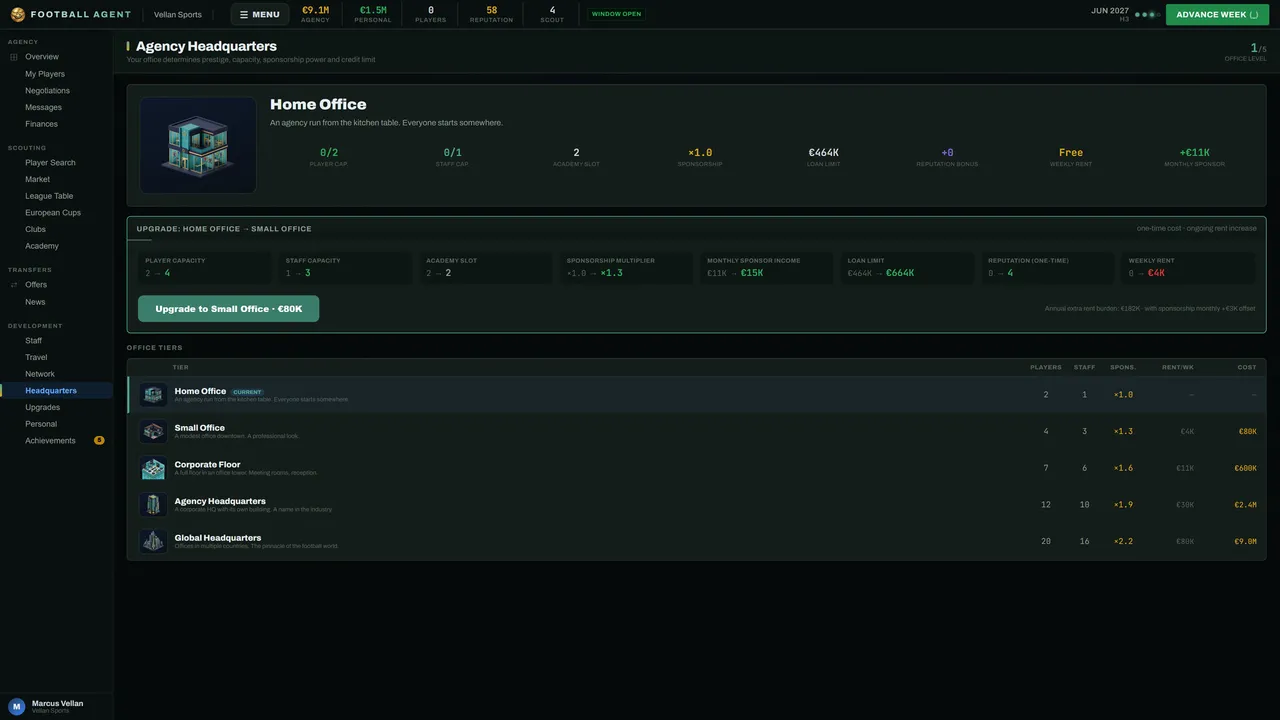Open the News page
Screen dimensions: 1280x720
tap(35, 302)
